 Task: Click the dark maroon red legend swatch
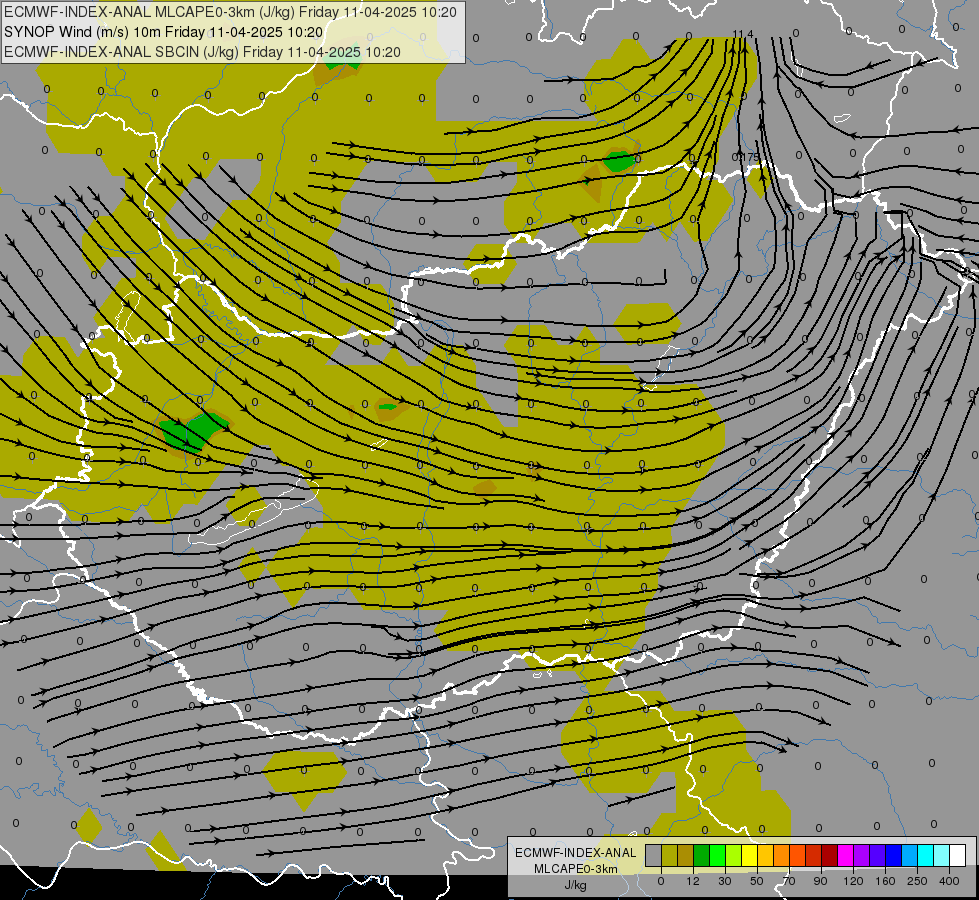click(829, 856)
